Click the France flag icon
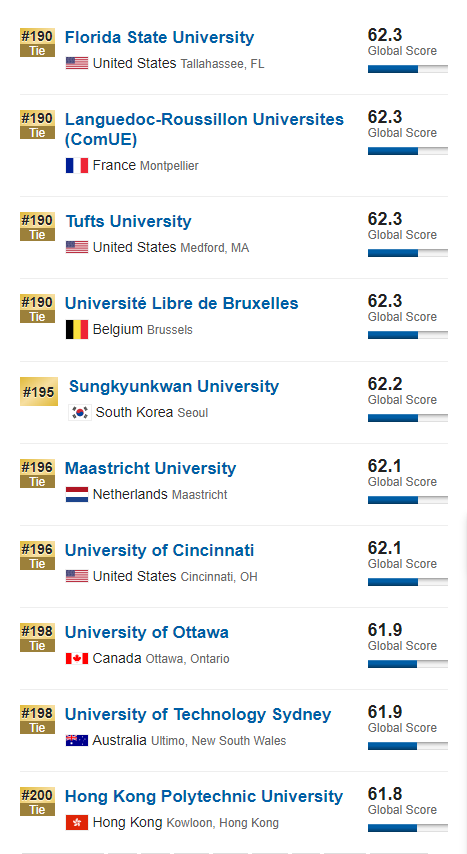This screenshot has width=467, height=854. (77, 166)
